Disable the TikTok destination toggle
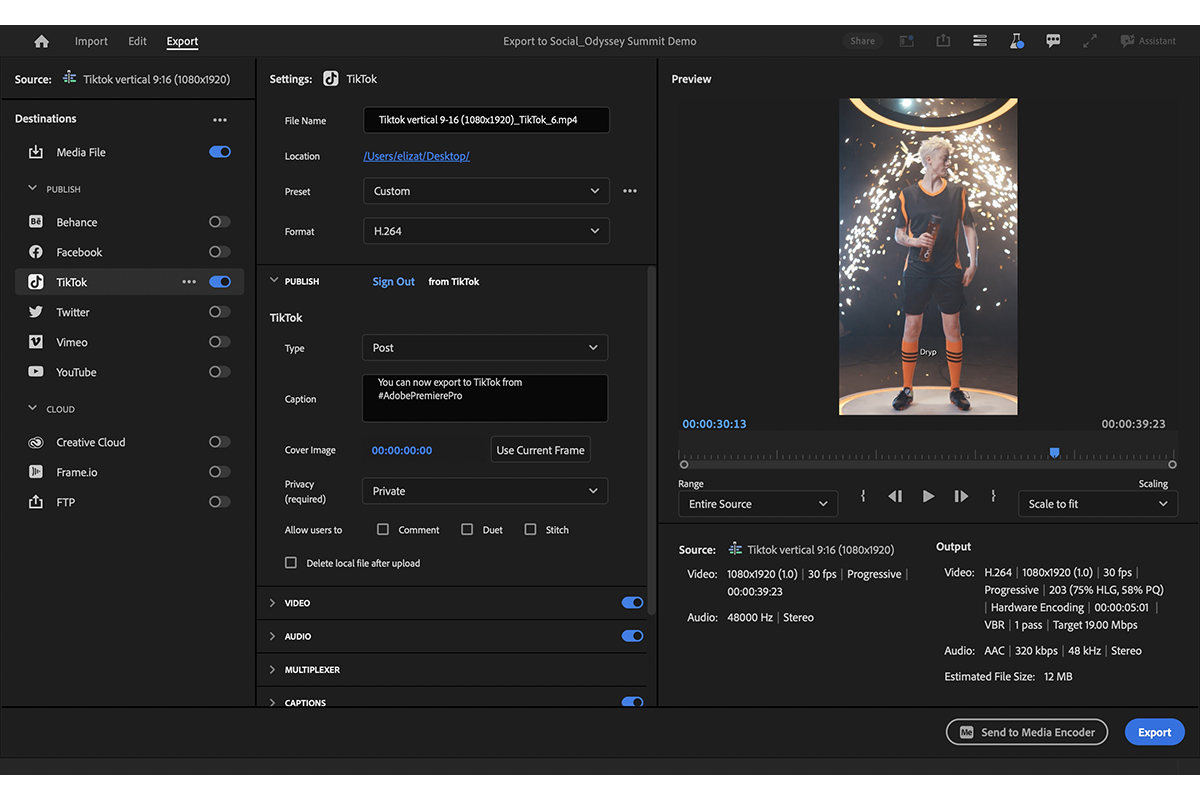 point(220,282)
